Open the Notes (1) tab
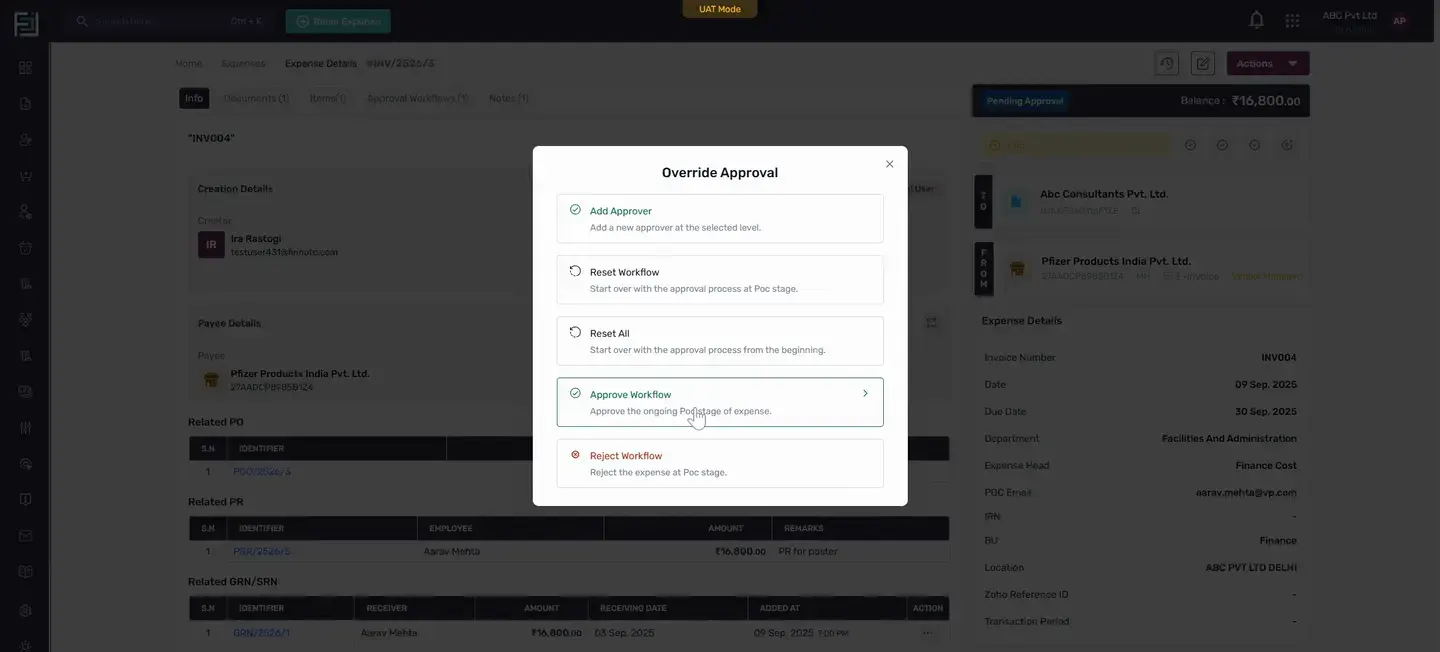The width and height of the screenshot is (1440, 652). point(508,98)
